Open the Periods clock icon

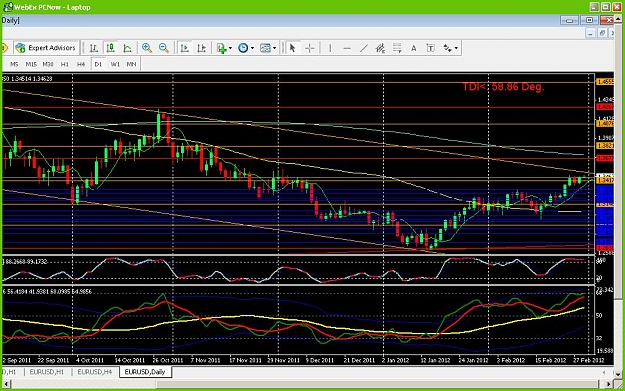click(x=243, y=48)
